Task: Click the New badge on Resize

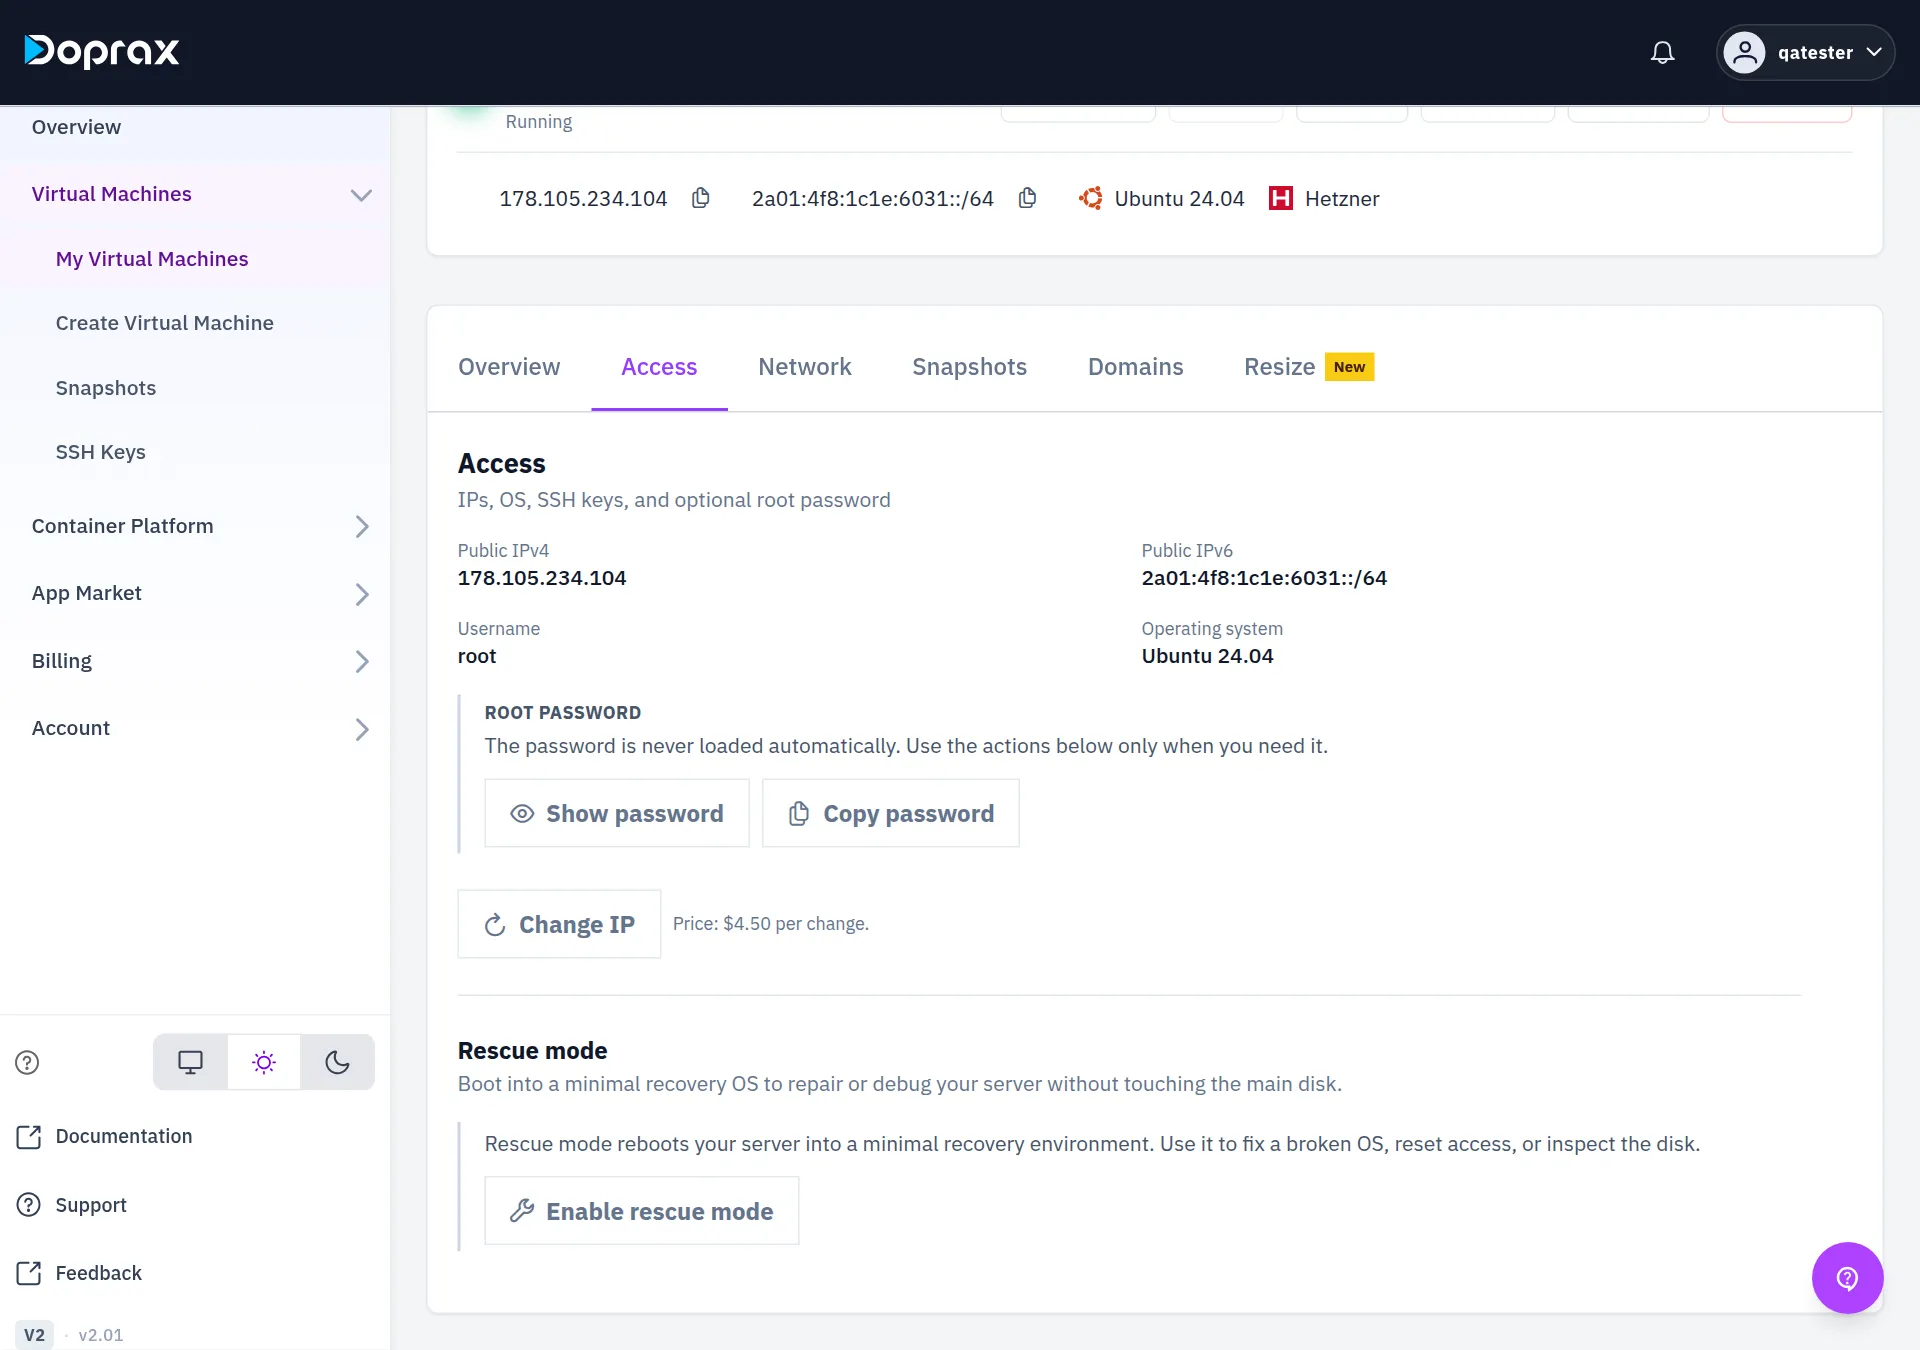Action: (1349, 367)
